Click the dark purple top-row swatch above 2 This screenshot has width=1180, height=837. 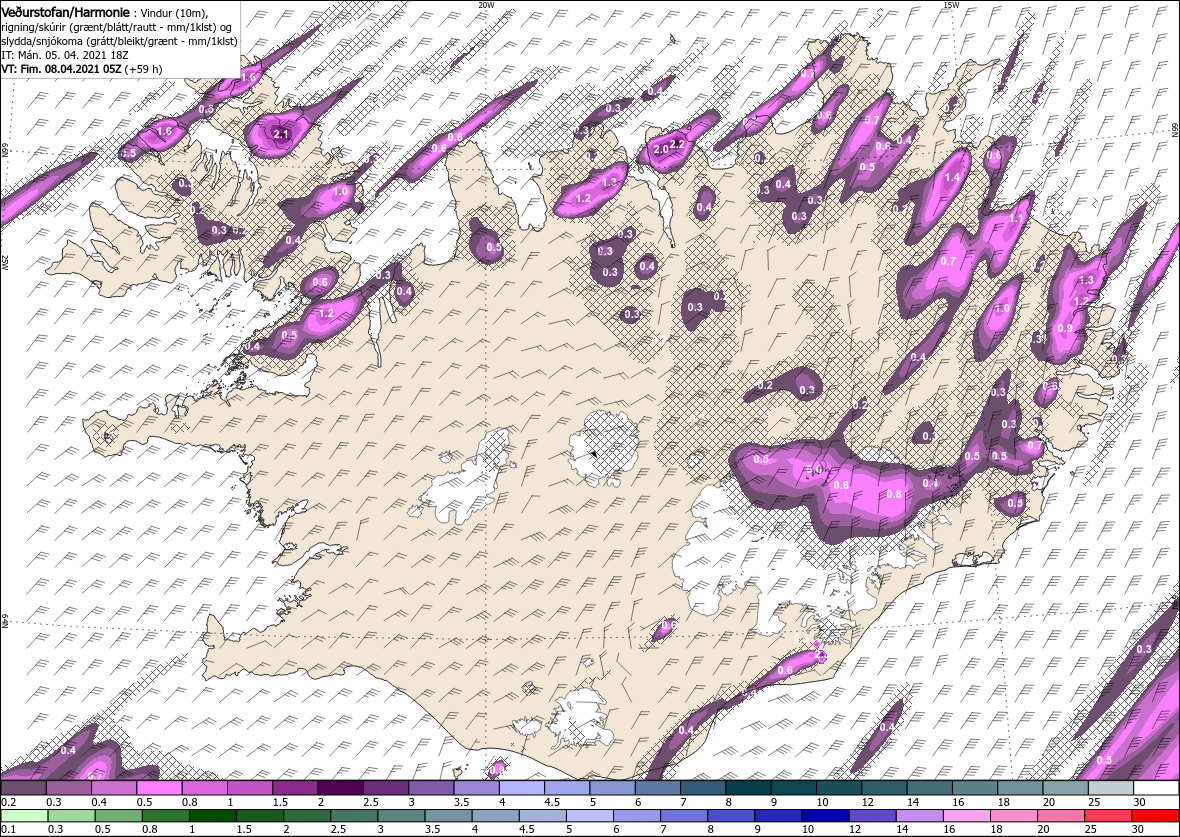(x=341, y=787)
